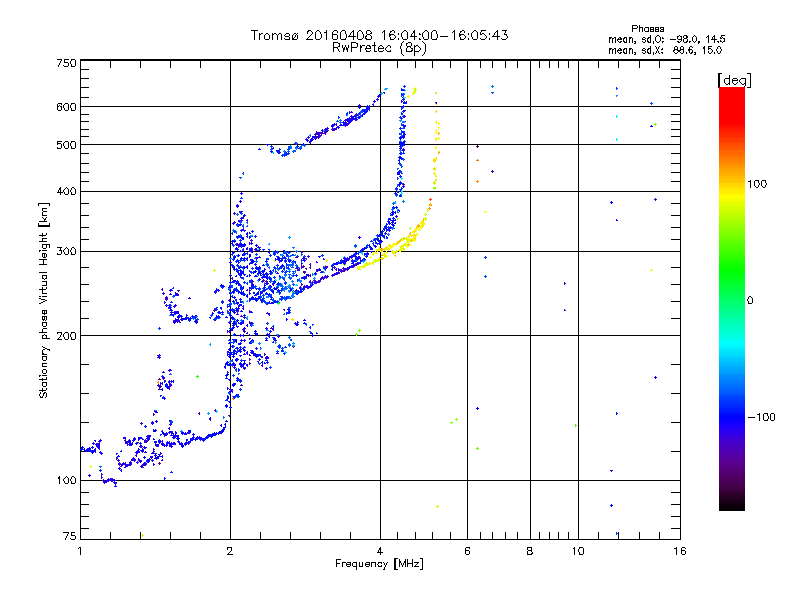The width and height of the screenshot is (800, 600).
Task: Click the y-axis tick label '200'
Action: 66,336
